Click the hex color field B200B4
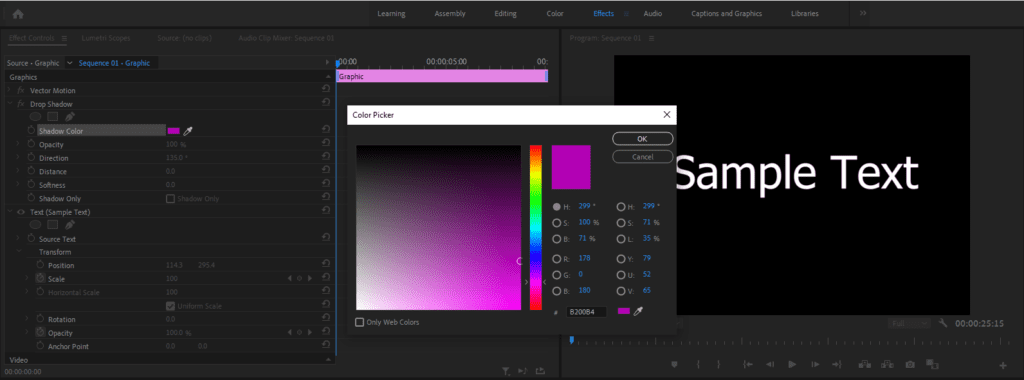This screenshot has width=1024, height=380. pos(586,312)
